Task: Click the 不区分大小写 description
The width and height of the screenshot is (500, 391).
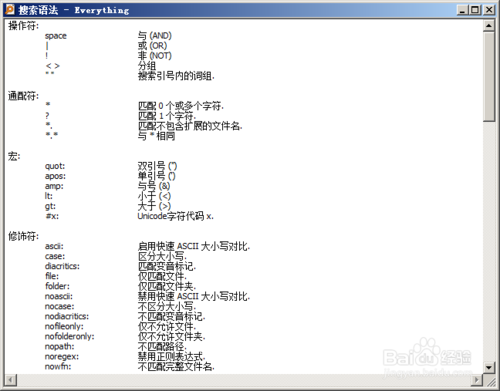Action: click(x=167, y=306)
